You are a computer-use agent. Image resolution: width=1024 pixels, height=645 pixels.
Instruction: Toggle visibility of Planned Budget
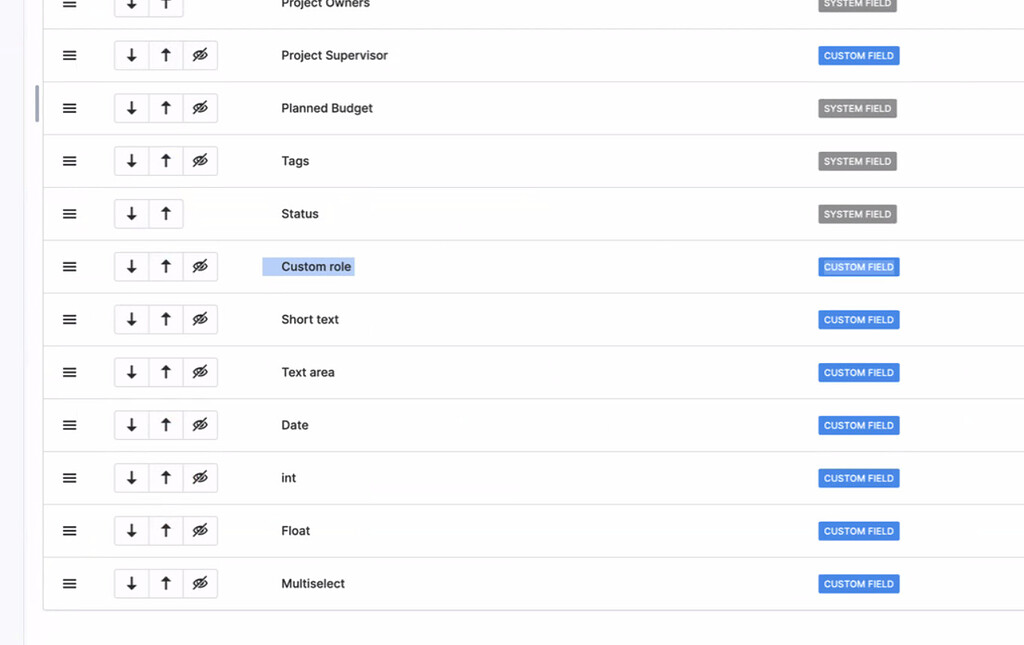pyautogui.click(x=200, y=107)
